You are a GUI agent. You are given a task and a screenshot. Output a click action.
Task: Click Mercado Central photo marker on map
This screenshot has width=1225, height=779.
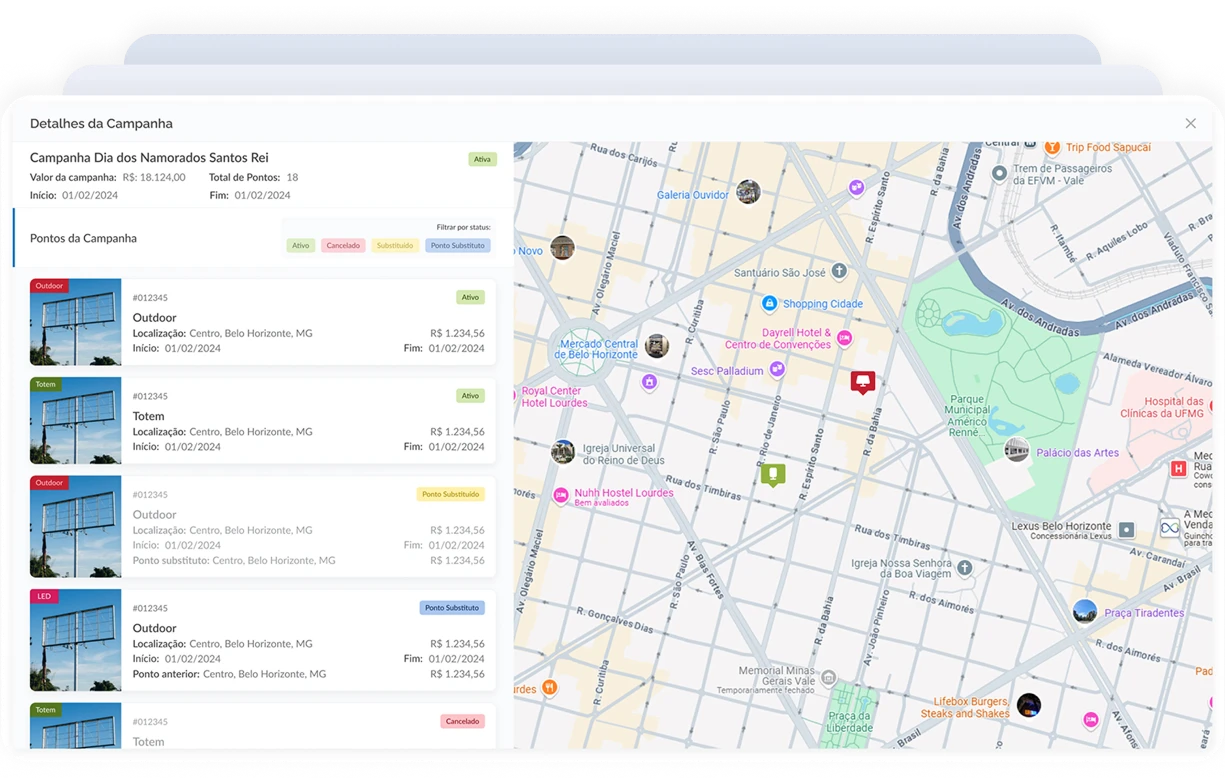657,346
